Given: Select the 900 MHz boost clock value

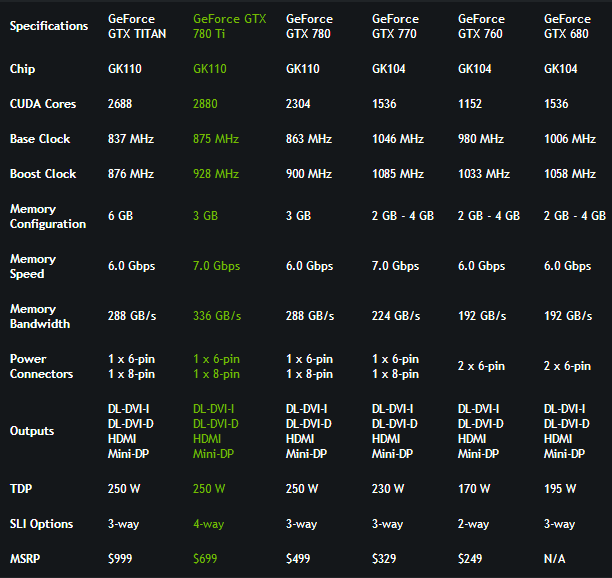Looking at the screenshot, I should (x=309, y=174).
